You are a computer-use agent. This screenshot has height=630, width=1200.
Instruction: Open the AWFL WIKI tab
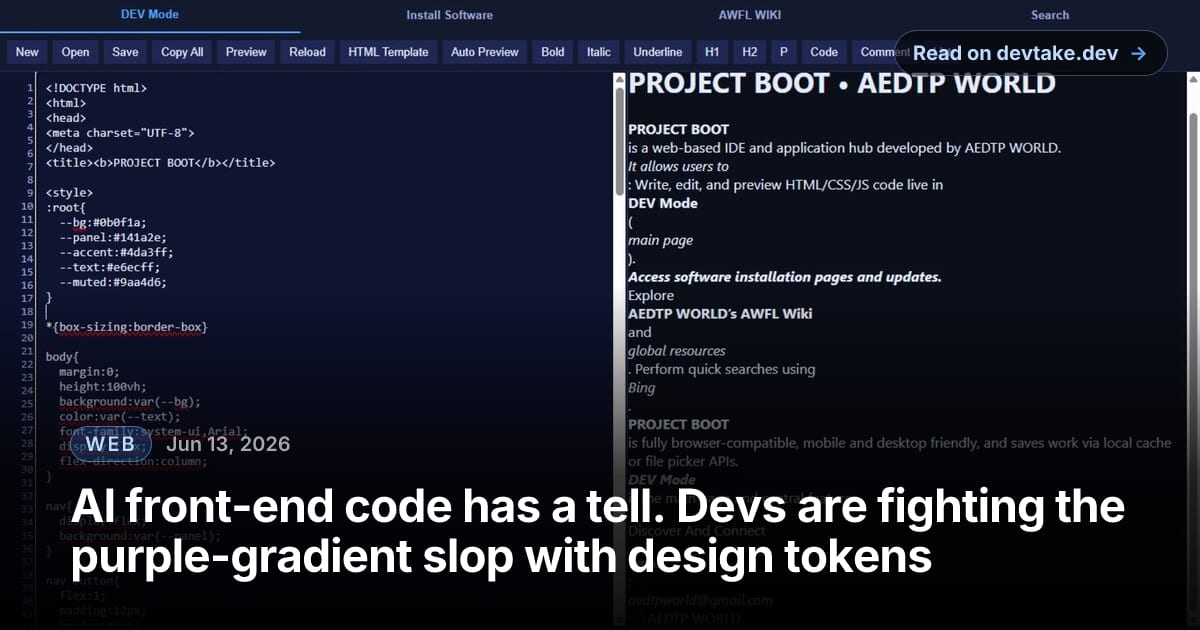tap(750, 15)
